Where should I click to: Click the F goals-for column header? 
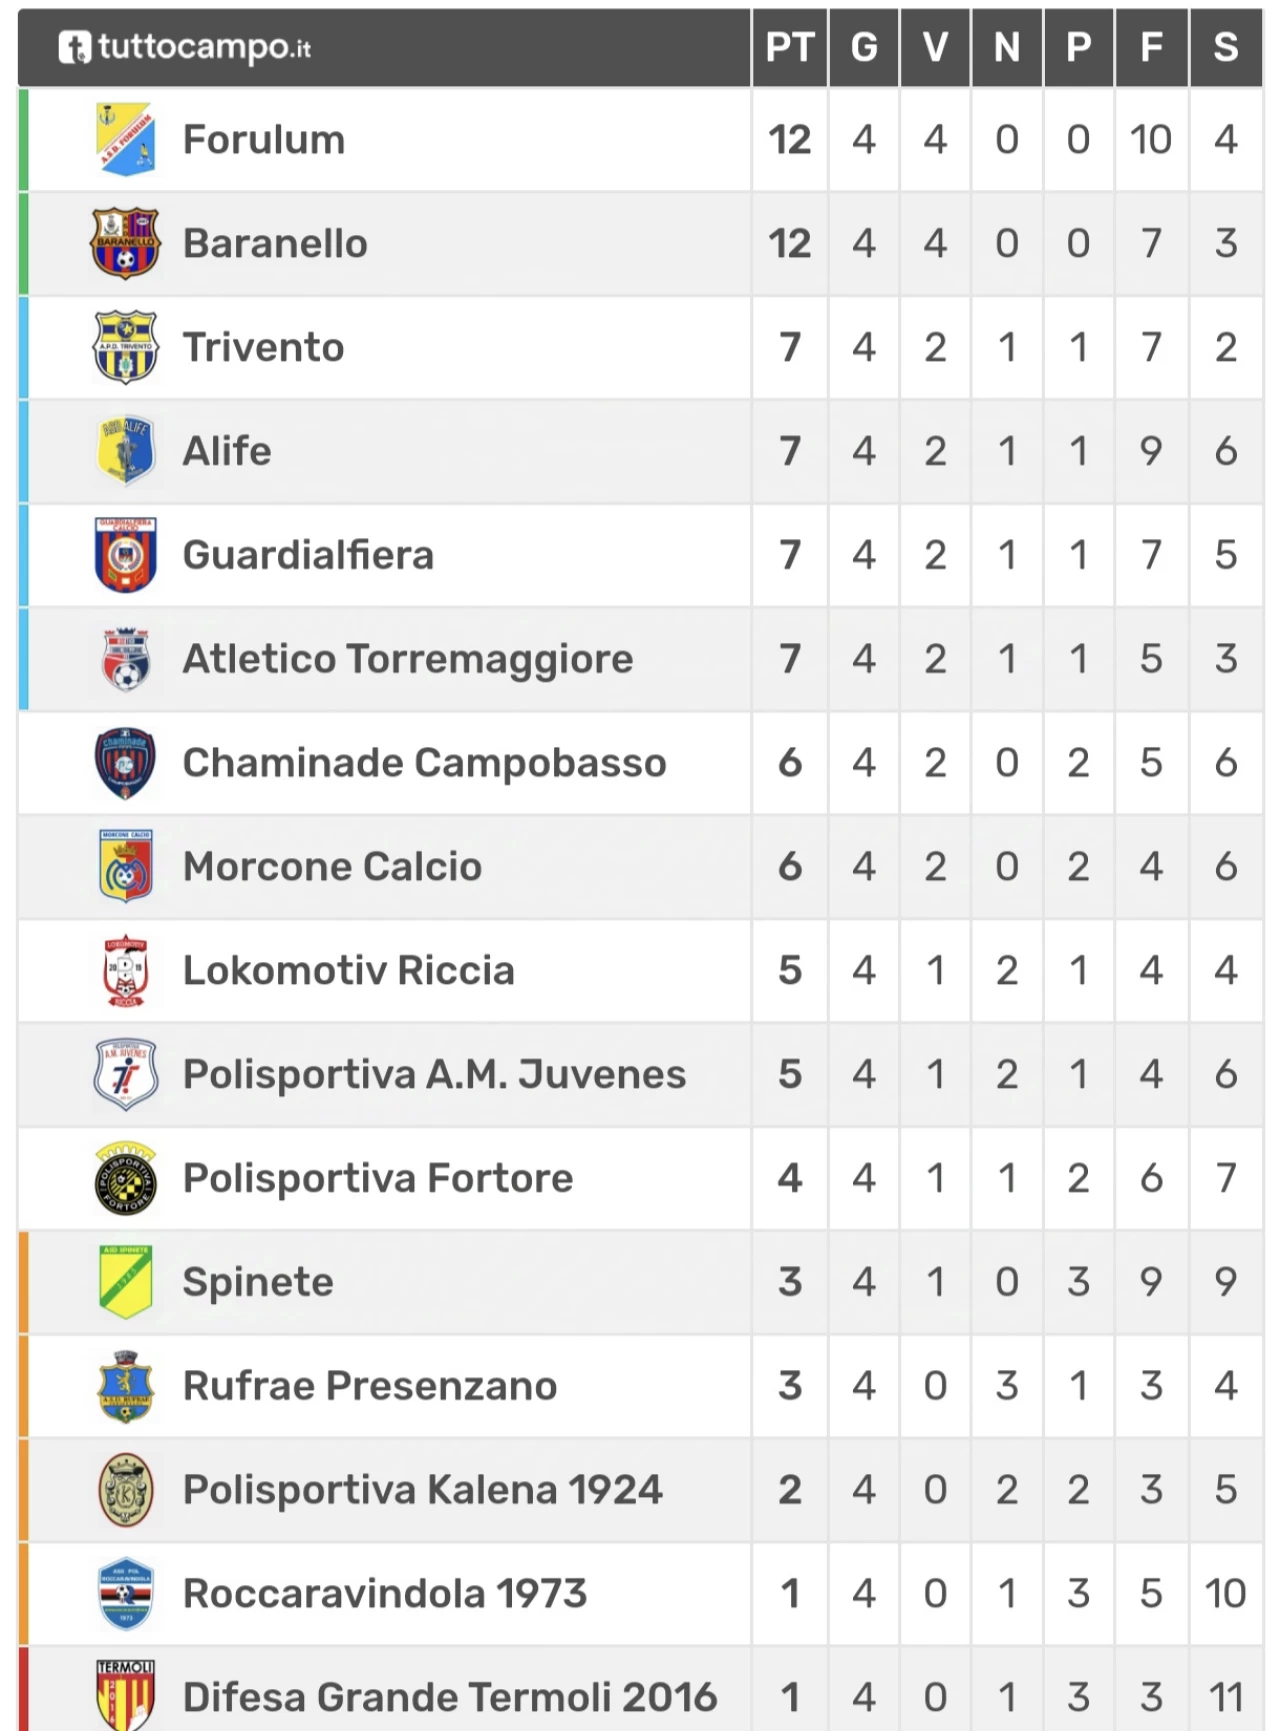[1151, 47]
